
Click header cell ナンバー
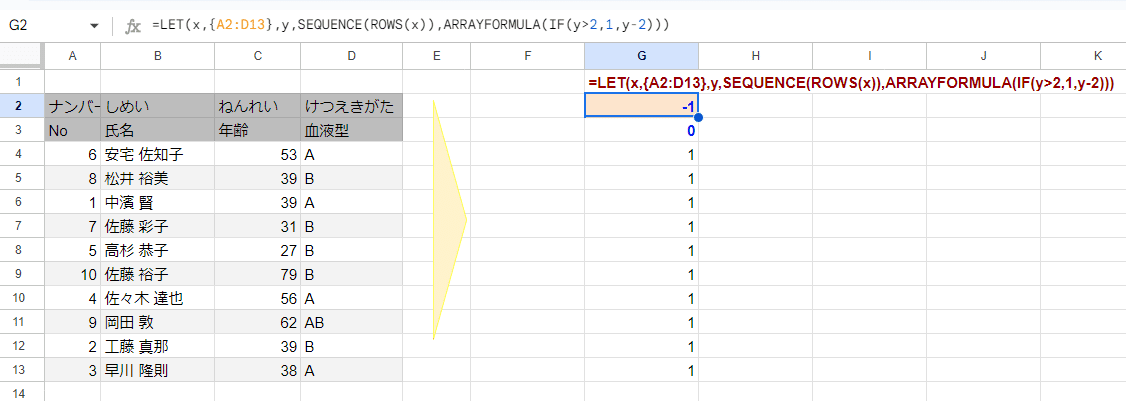(73, 106)
